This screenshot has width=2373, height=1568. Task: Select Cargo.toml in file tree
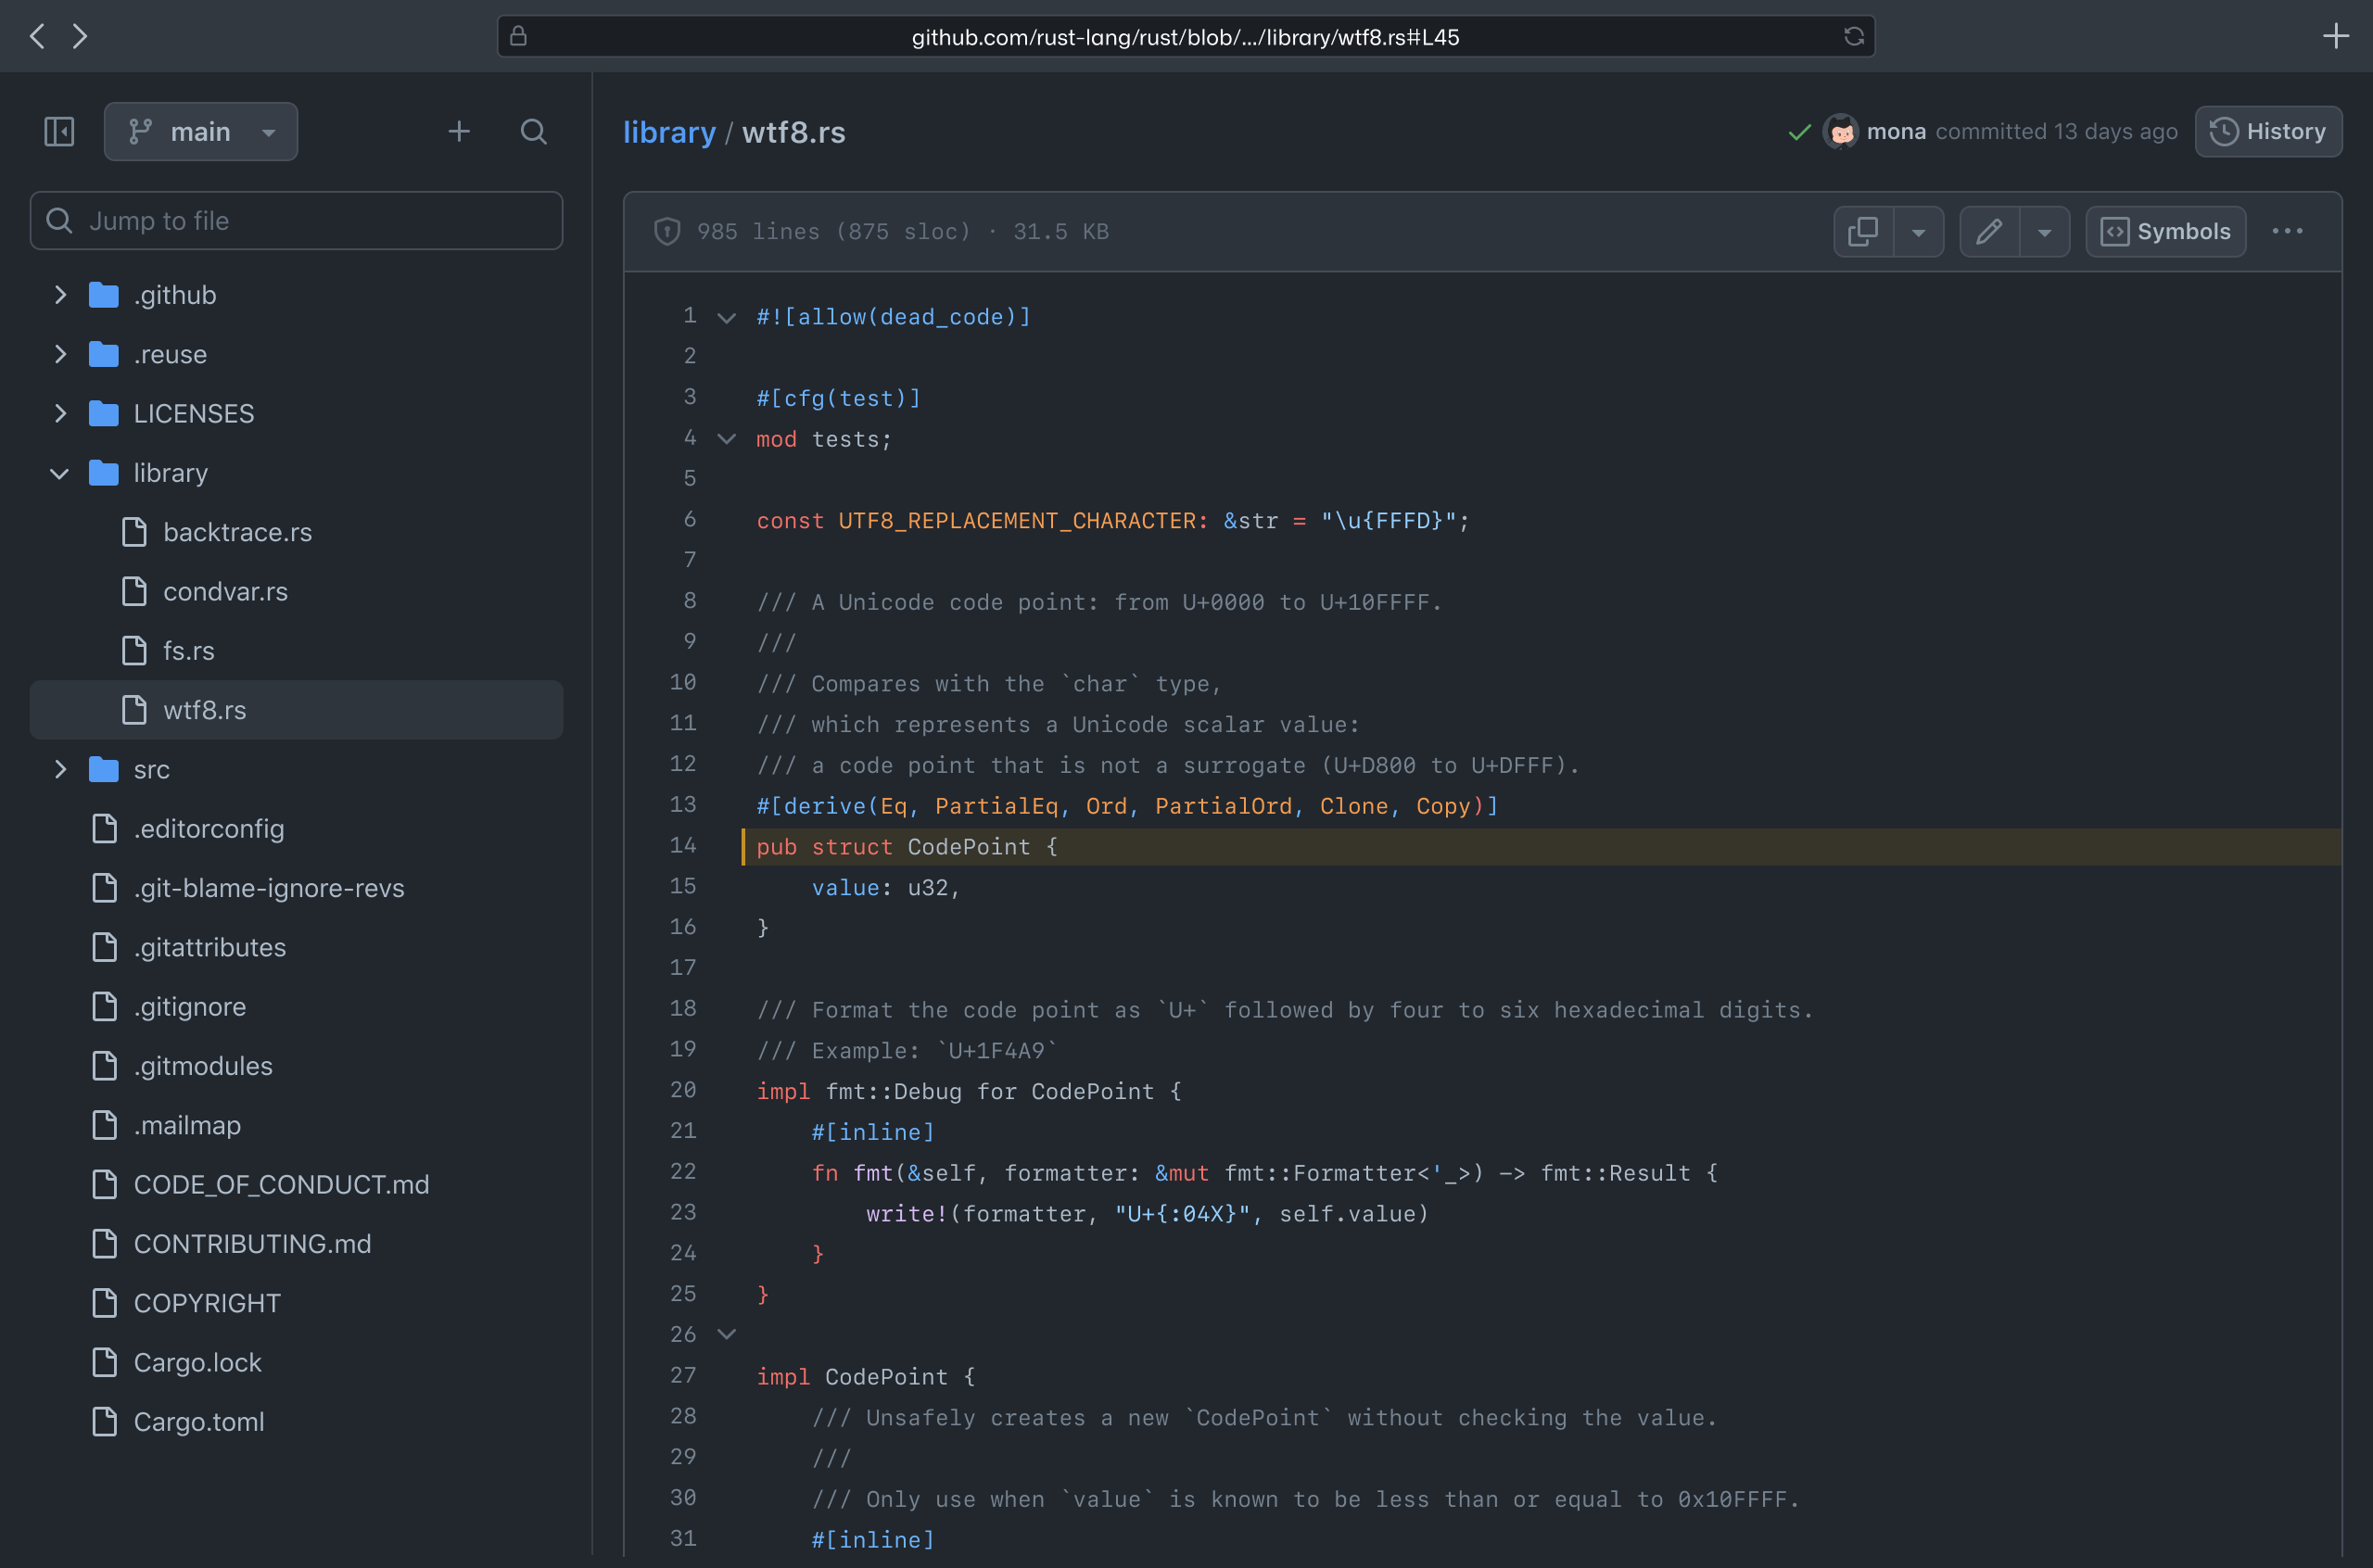(x=199, y=1421)
